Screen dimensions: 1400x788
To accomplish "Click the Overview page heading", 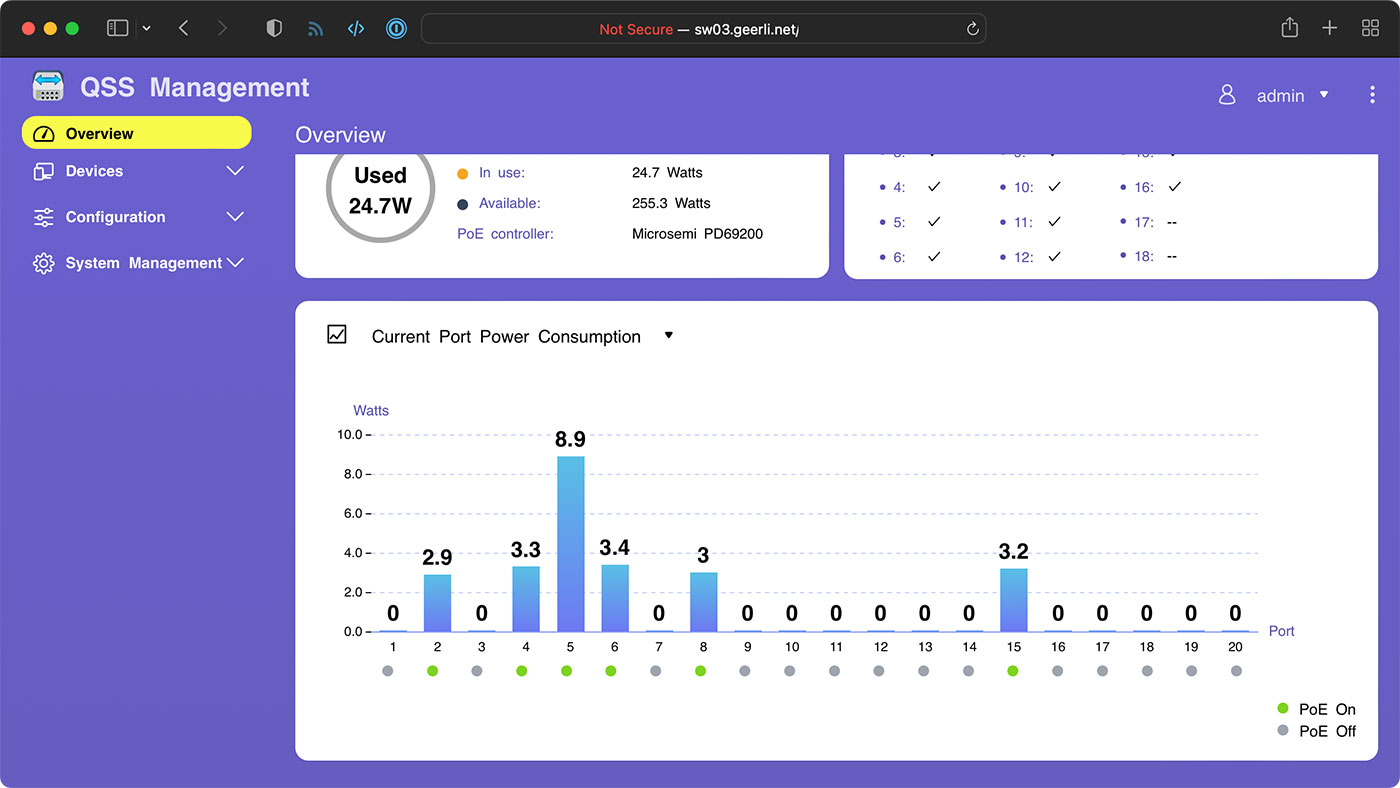I will [340, 135].
